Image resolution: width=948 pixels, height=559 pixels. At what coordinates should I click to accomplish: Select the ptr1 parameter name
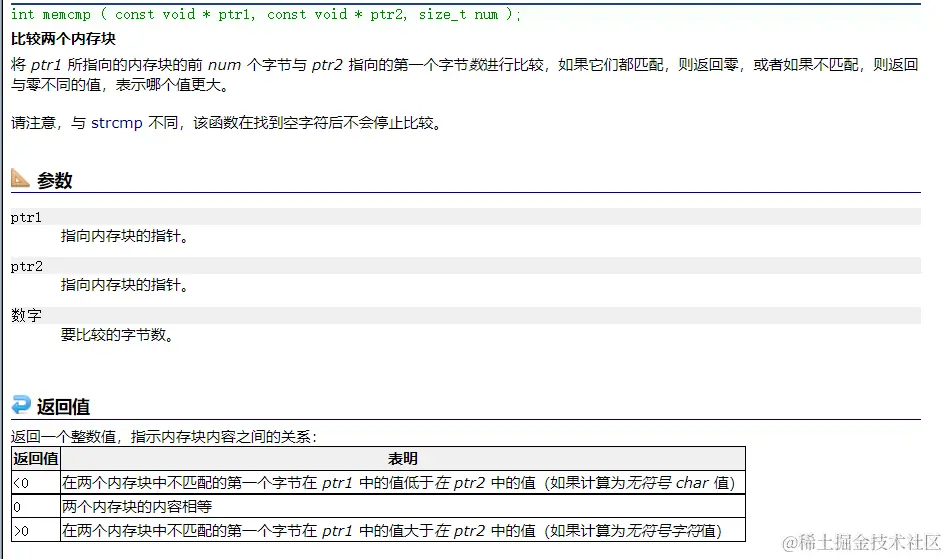click(x=27, y=218)
